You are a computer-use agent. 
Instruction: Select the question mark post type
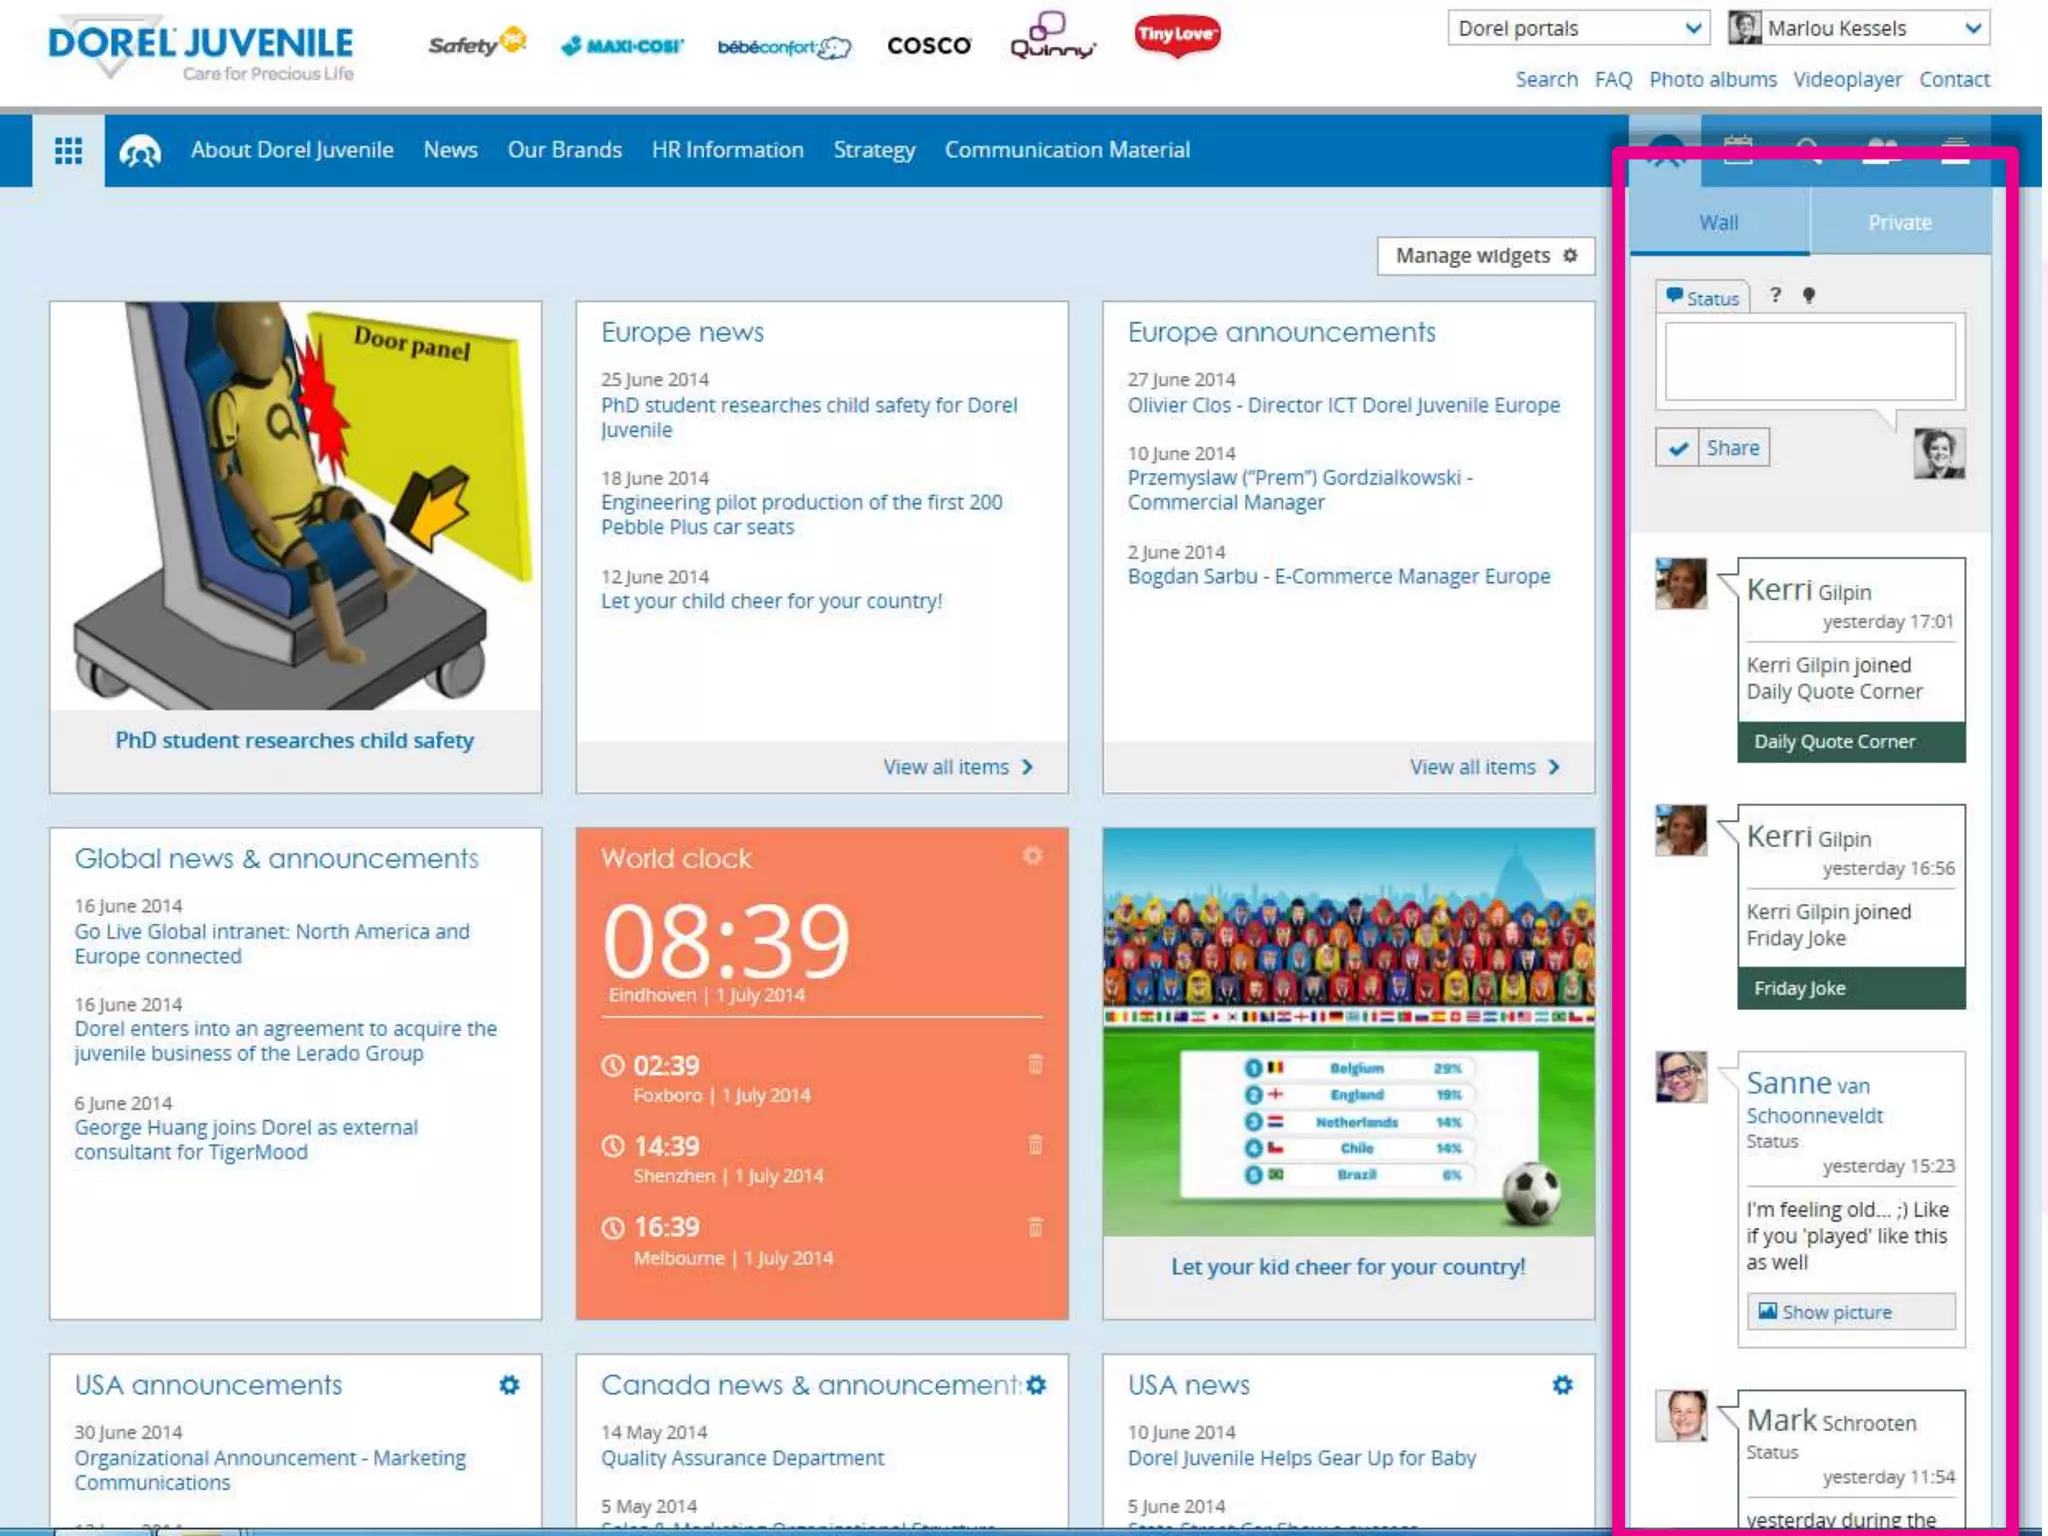1775,295
